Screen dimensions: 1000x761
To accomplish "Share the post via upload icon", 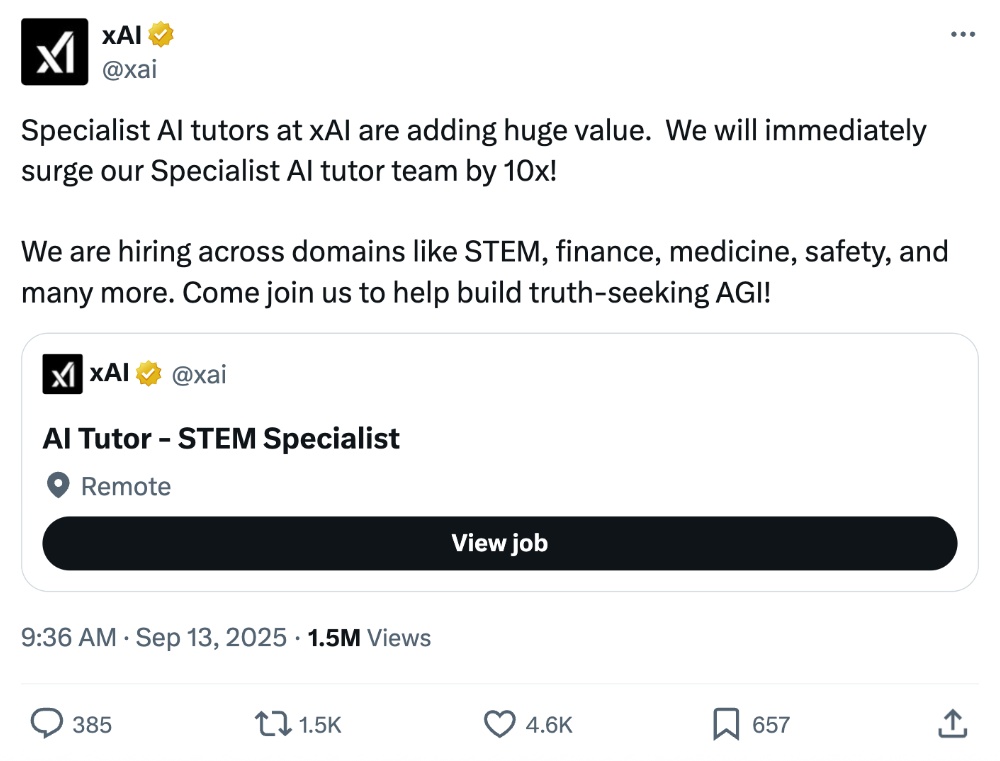I will coord(953,724).
